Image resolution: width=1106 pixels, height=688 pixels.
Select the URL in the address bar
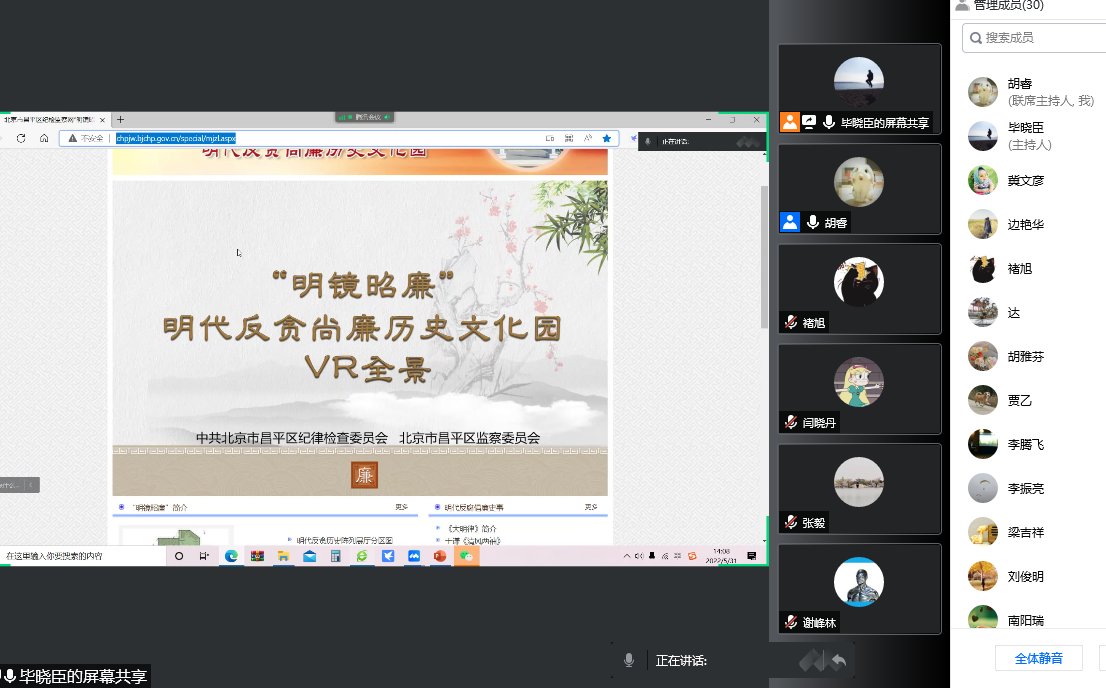coord(176,138)
